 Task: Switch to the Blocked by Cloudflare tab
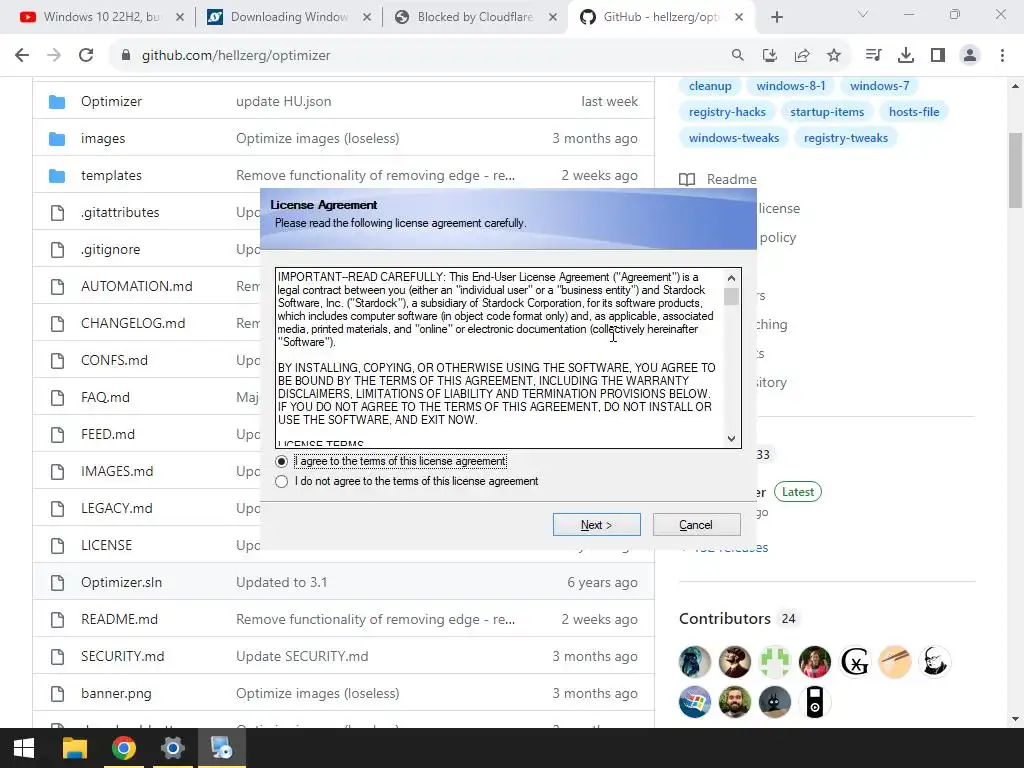coord(475,17)
